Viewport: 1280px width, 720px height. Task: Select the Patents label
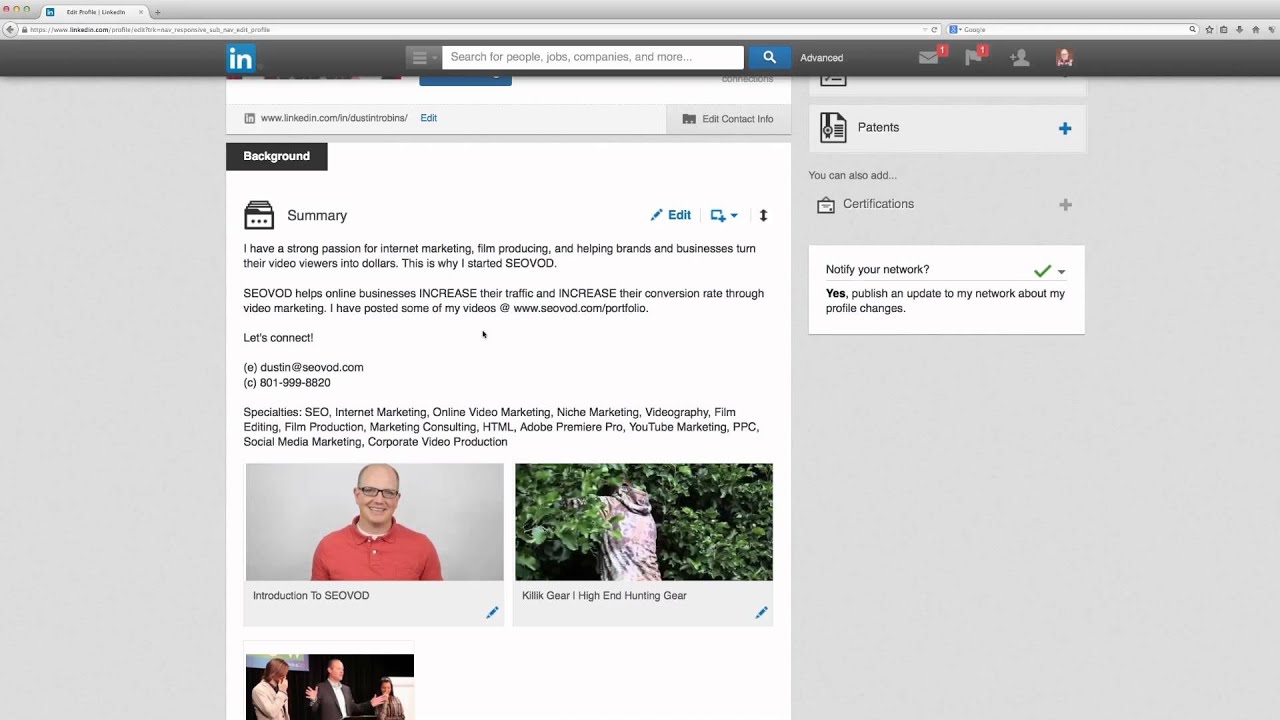(x=878, y=127)
